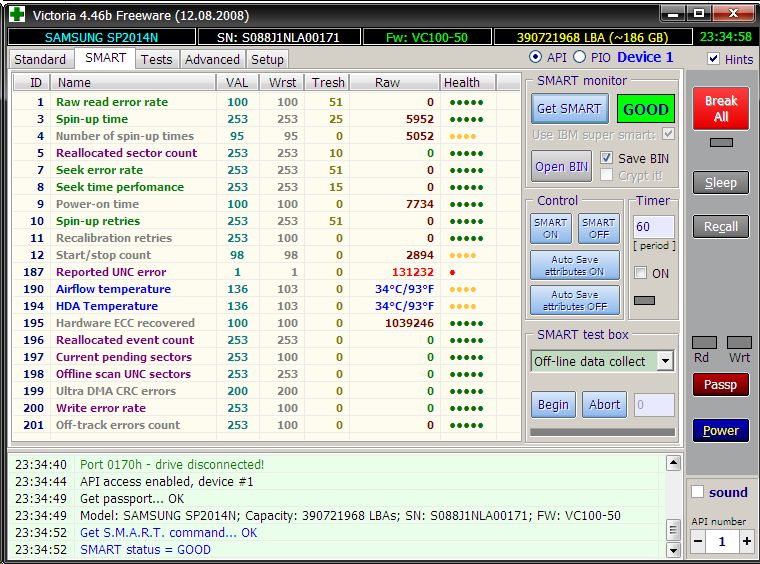Click the API number value field
This screenshot has height=564, width=760.
tap(722, 541)
